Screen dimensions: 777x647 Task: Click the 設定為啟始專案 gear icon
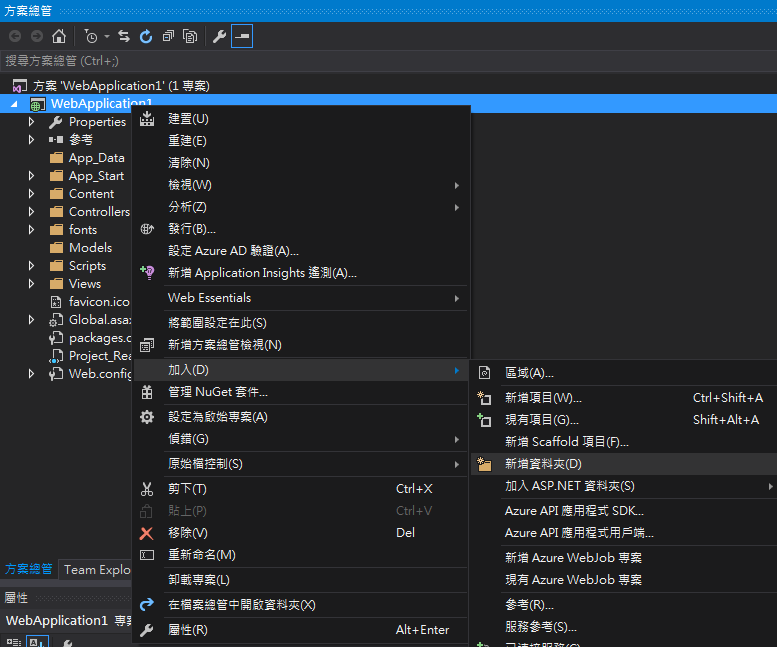coord(147,417)
